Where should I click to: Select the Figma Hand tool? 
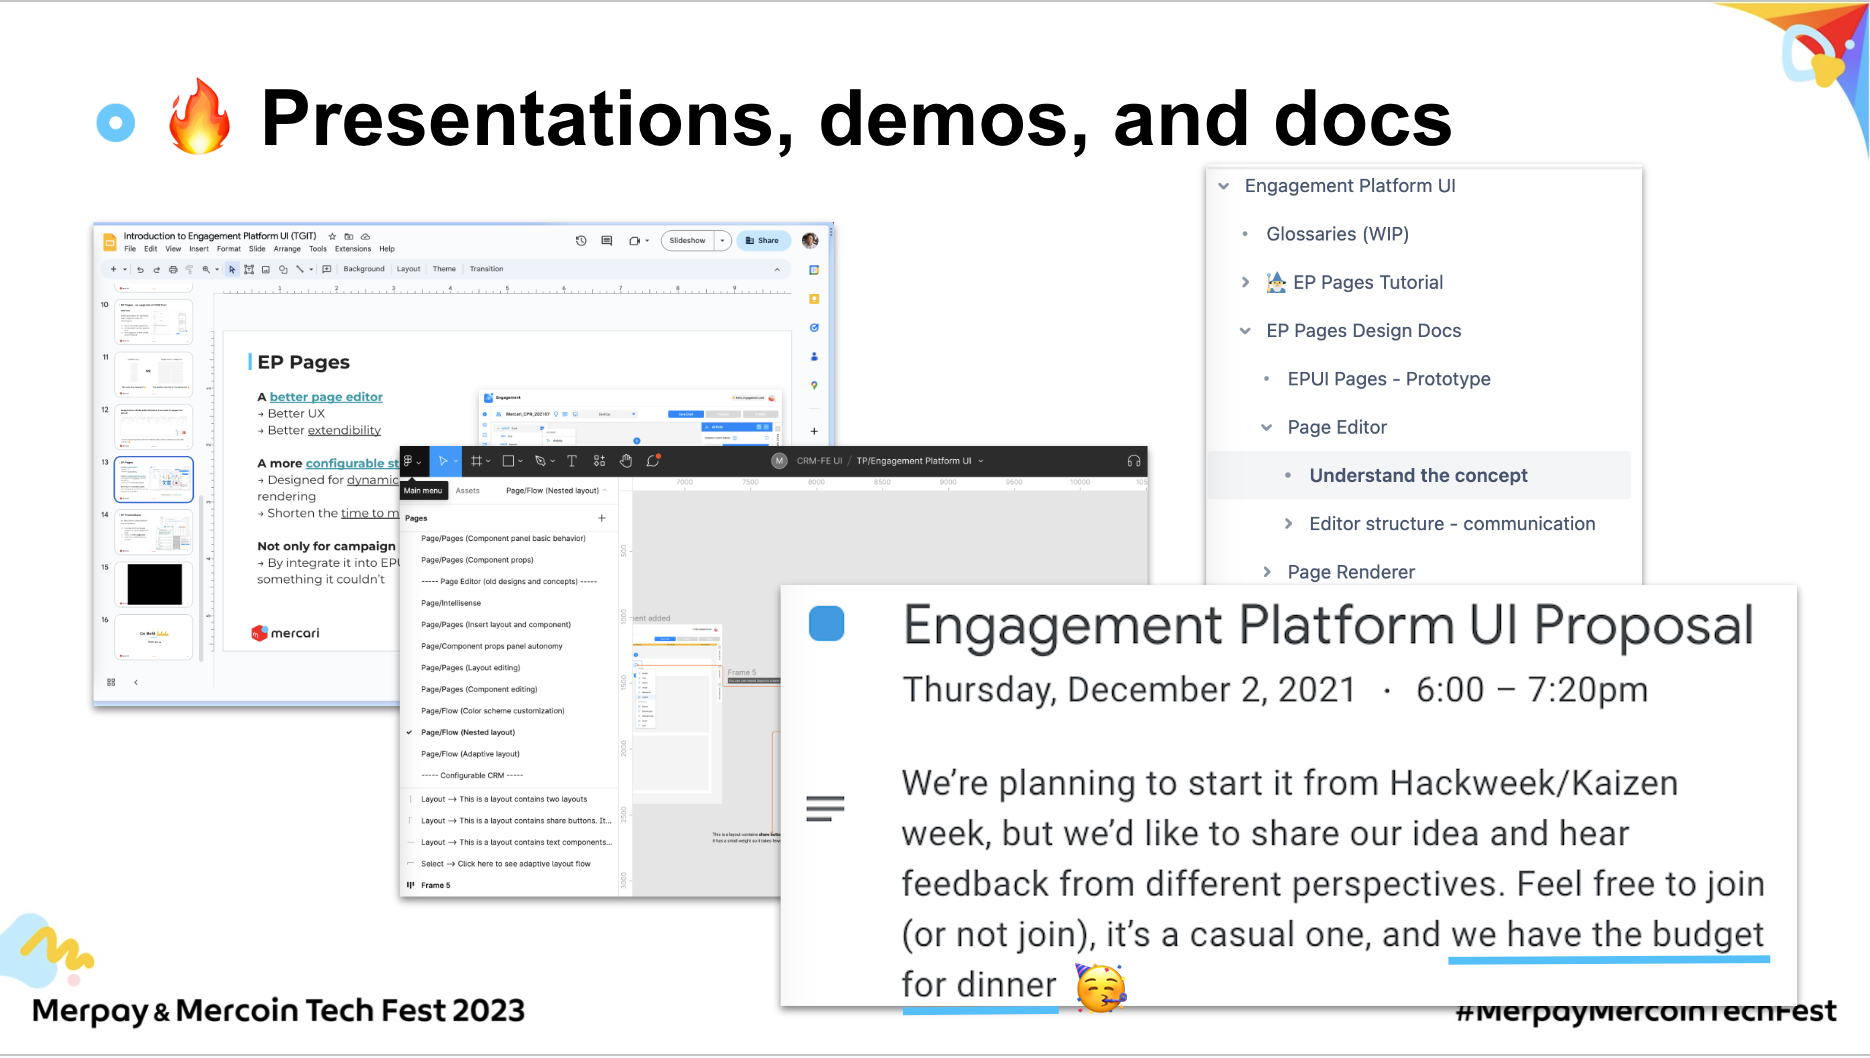[626, 461]
